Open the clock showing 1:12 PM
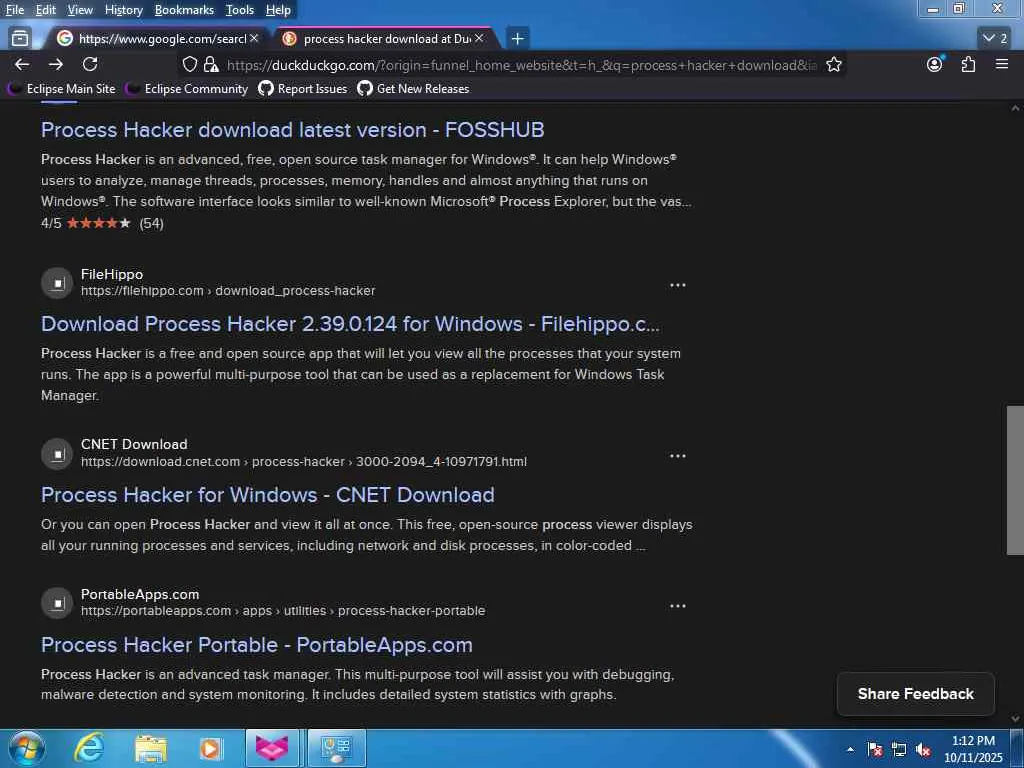1024x768 pixels. point(973,749)
